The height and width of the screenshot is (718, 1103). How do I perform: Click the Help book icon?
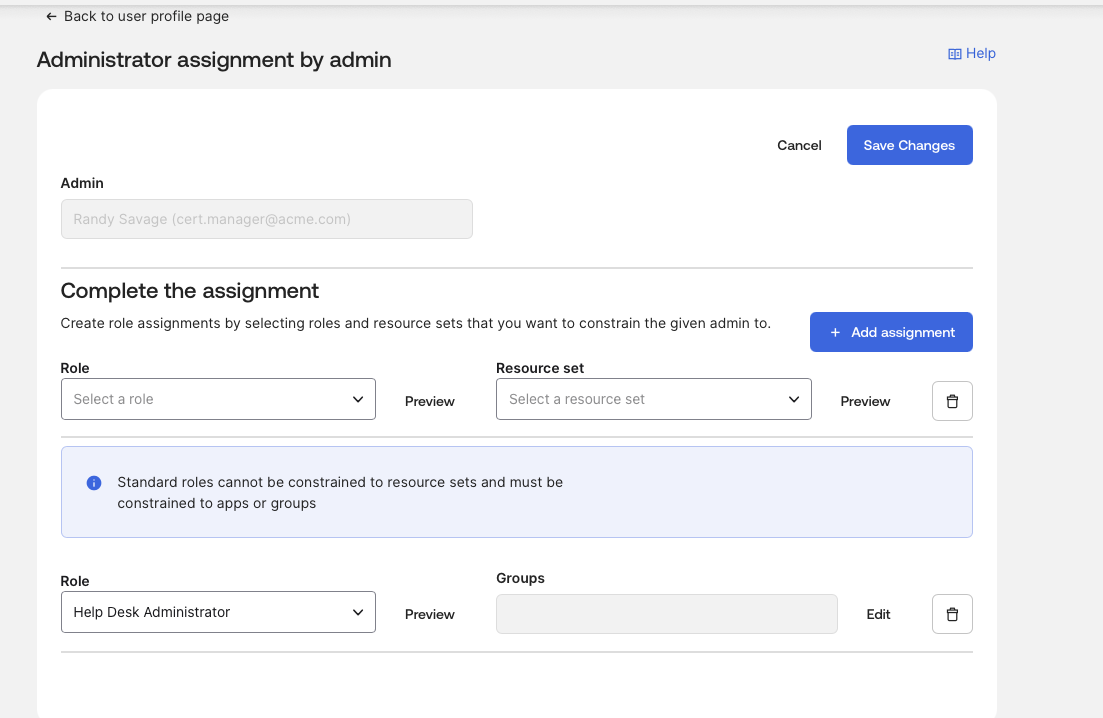click(955, 54)
